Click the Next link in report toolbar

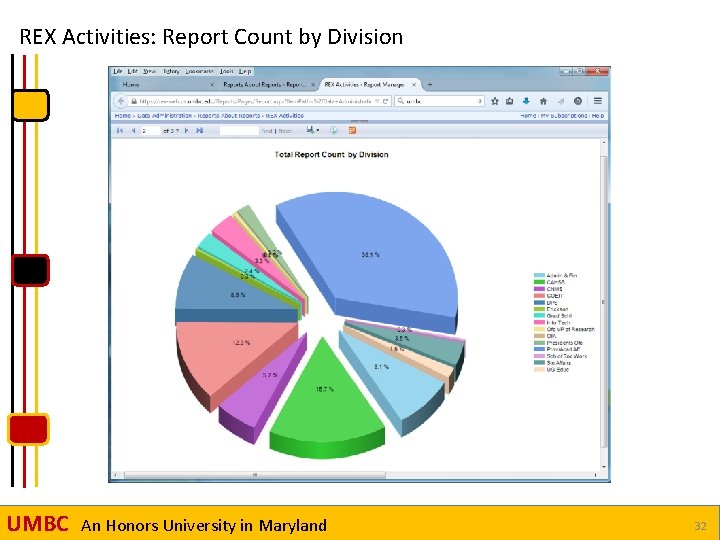point(285,131)
